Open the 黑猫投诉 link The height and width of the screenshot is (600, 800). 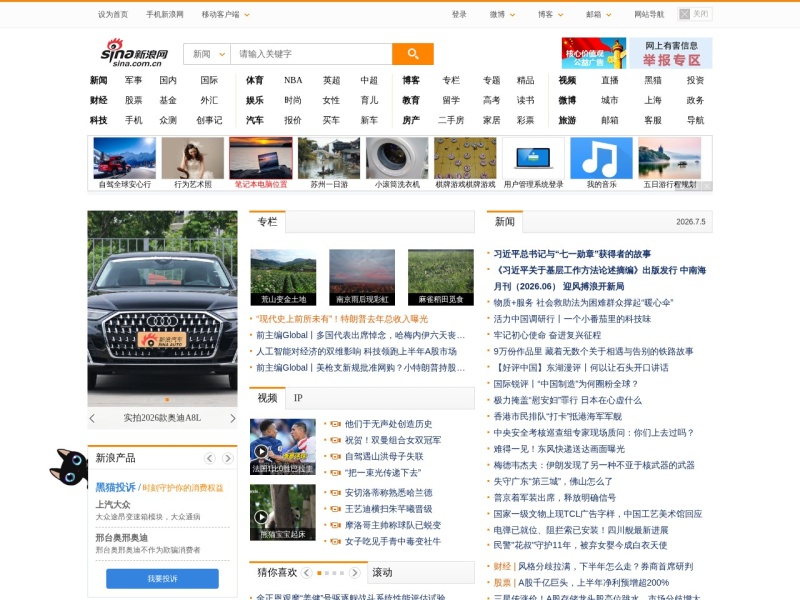point(116,487)
